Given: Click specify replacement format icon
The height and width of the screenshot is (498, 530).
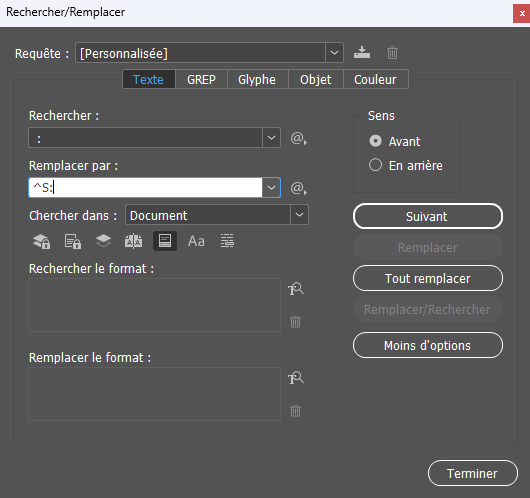Looking at the screenshot, I should pos(296,378).
